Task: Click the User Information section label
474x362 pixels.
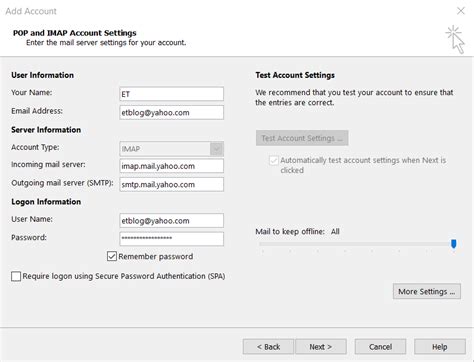Action: coord(43,75)
